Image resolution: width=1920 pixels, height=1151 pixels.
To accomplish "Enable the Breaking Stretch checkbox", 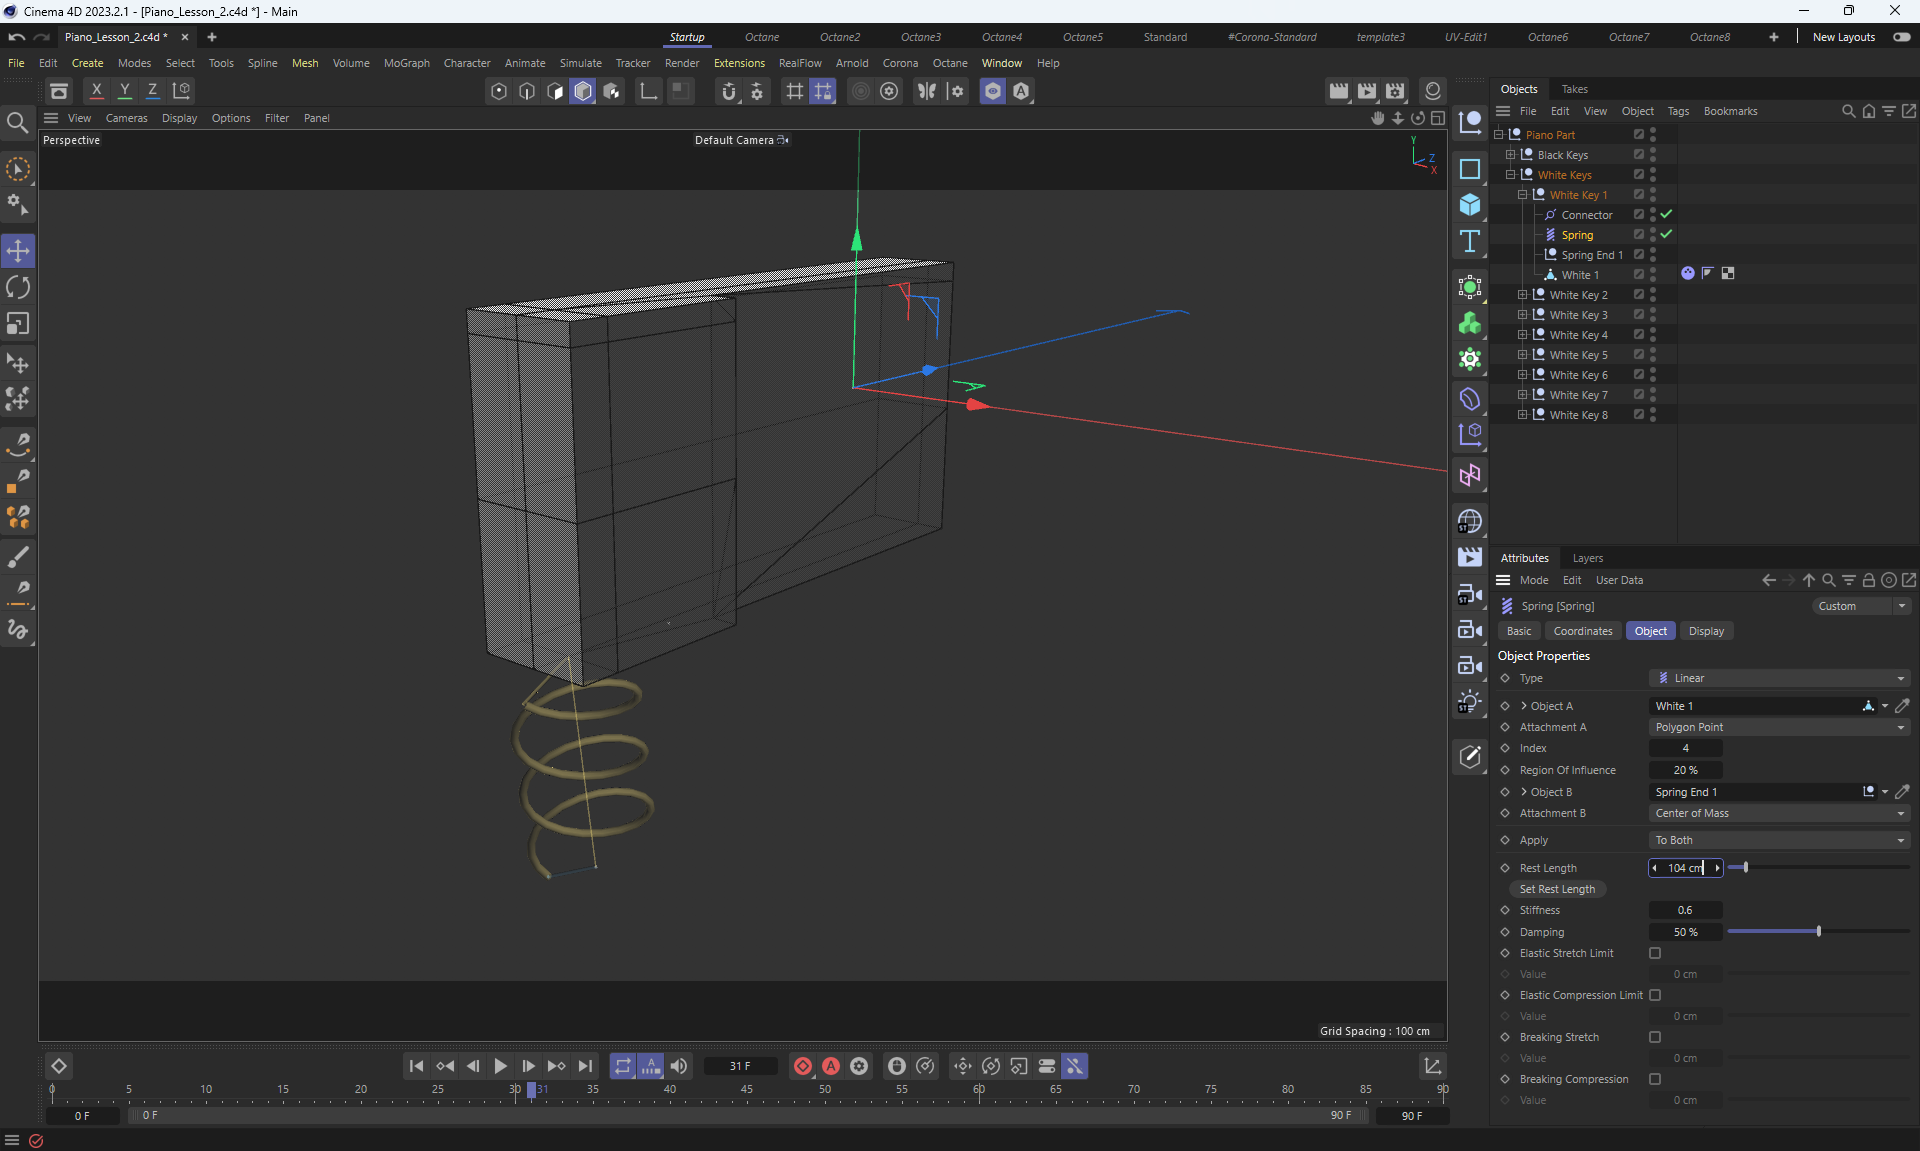I will point(1655,1037).
